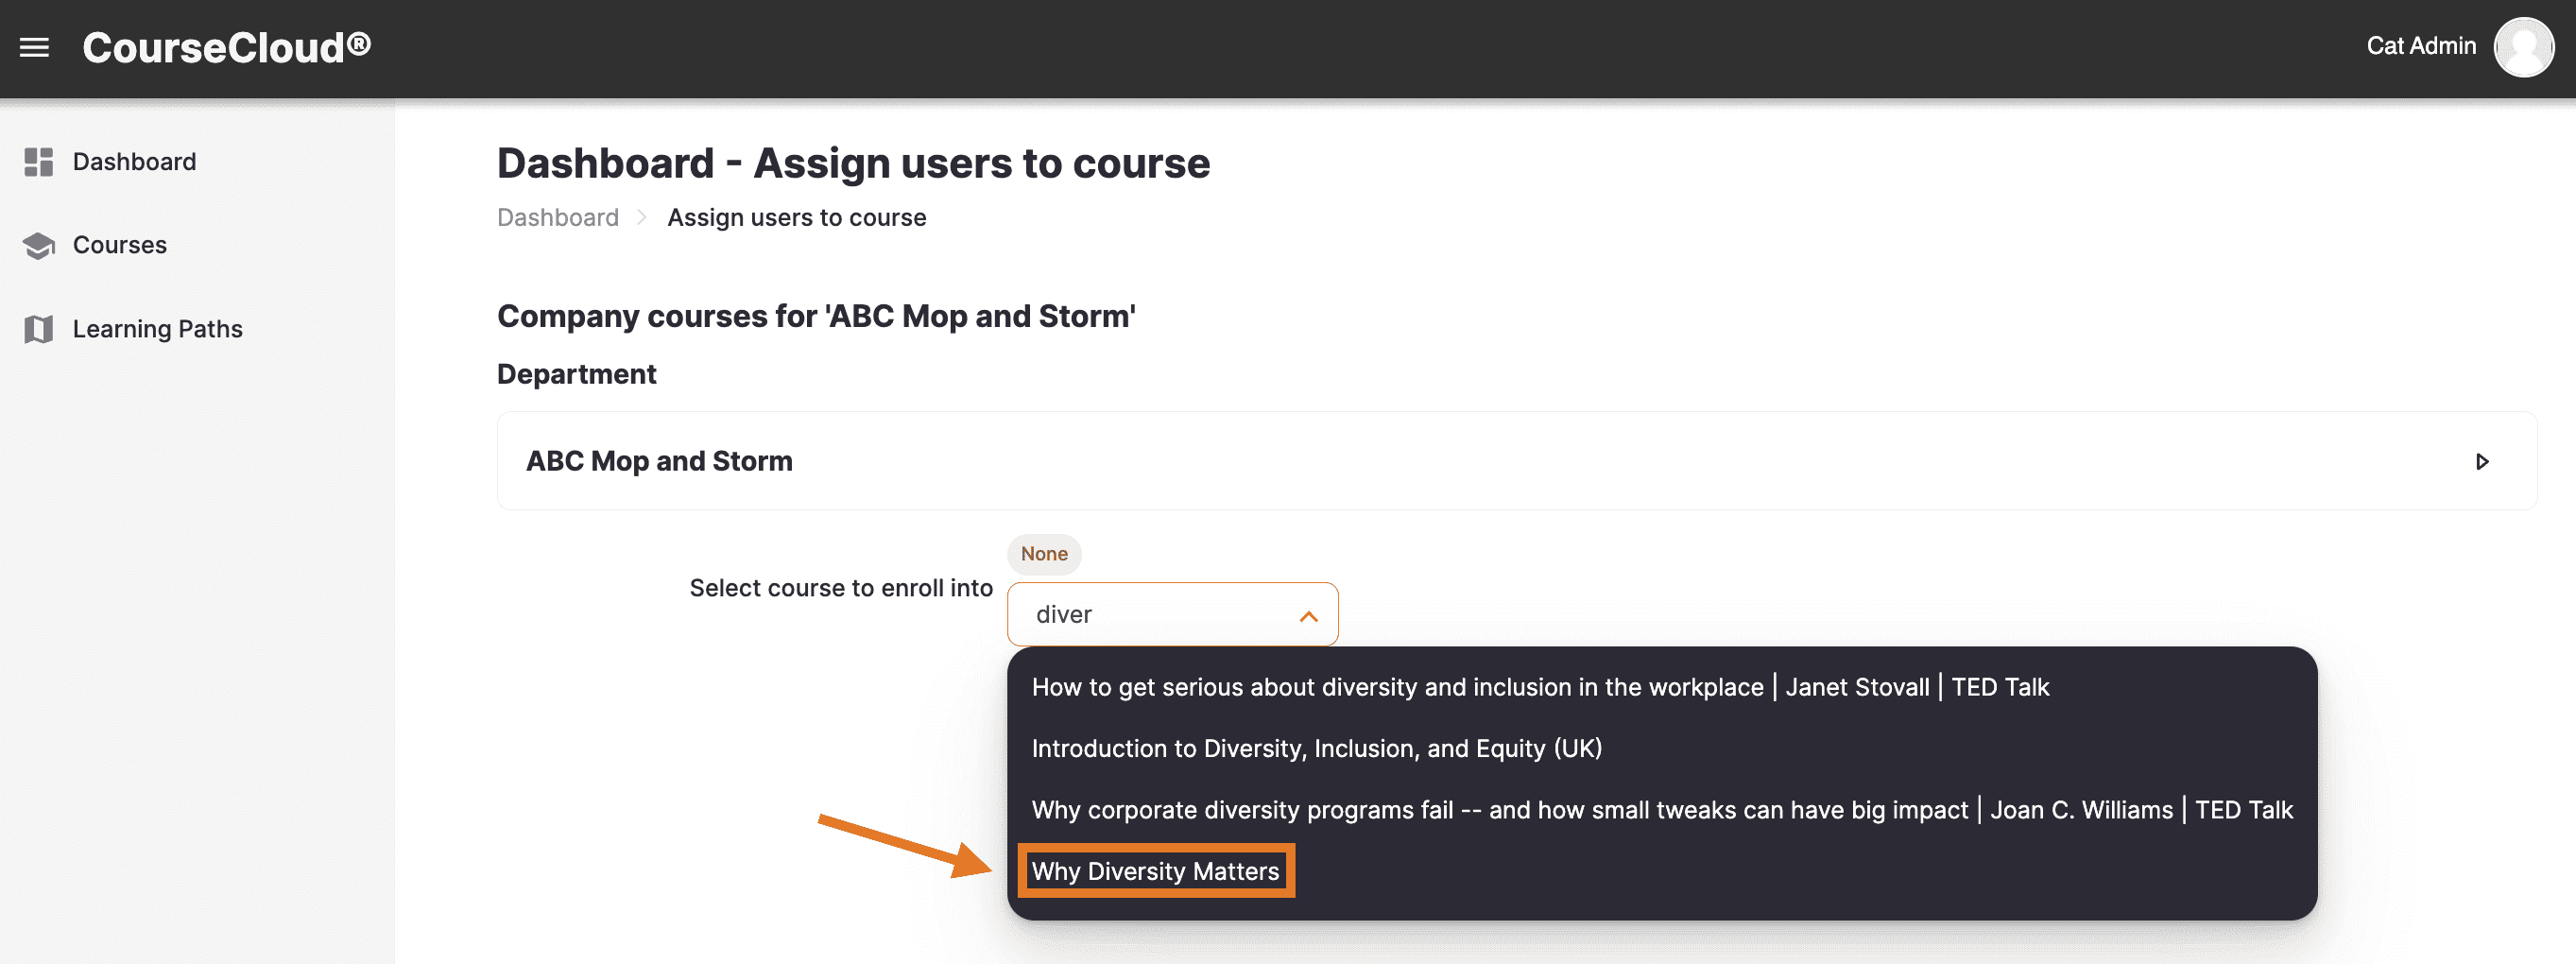Select 'Why Diversity Matters' from the dropdown
2576x964 pixels.
click(x=1154, y=871)
